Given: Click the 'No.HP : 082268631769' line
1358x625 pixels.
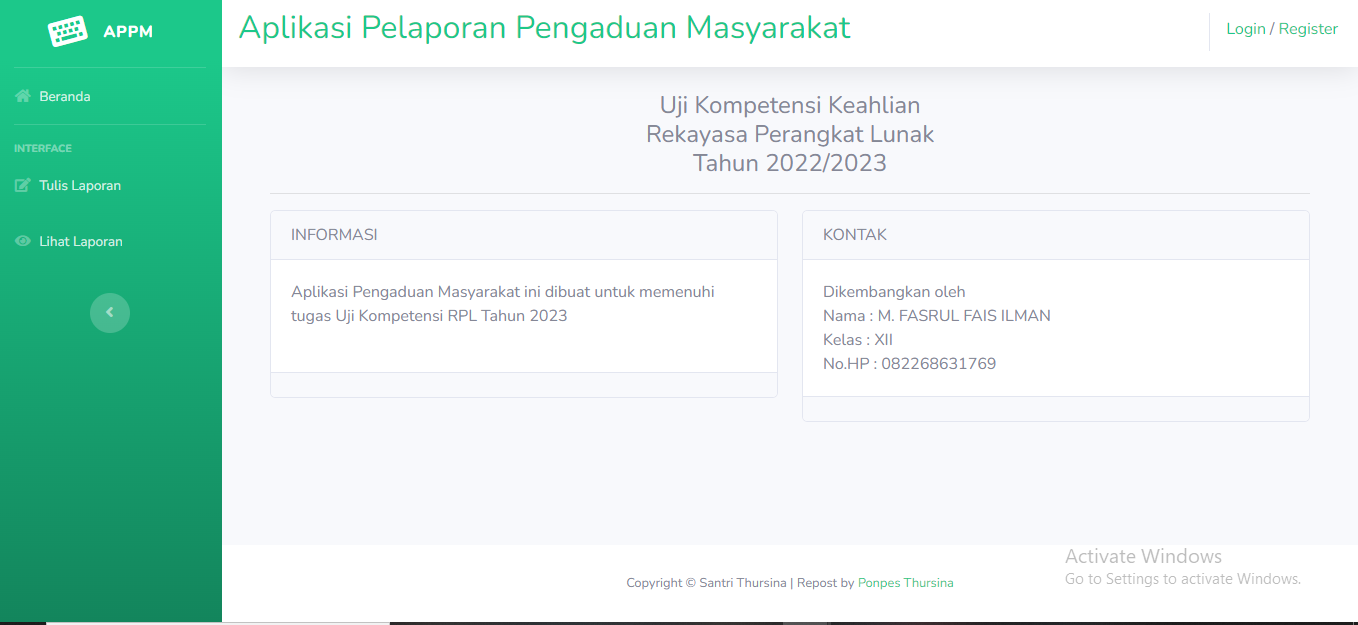Looking at the screenshot, I should tap(909, 364).
